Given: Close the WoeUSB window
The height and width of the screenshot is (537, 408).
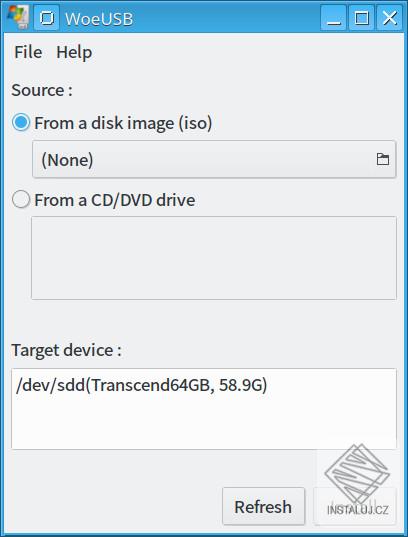Looking at the screenshot, I should (x=390, y=18).
